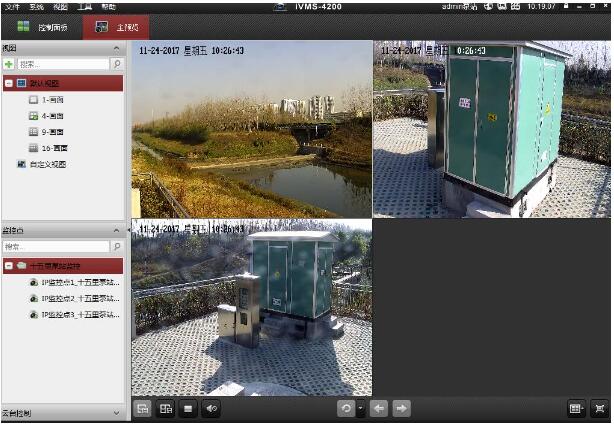Collapse the 十五里泵站监控 camera group
Viewport: 614px width, 424px height.
[x=9, y=266]
